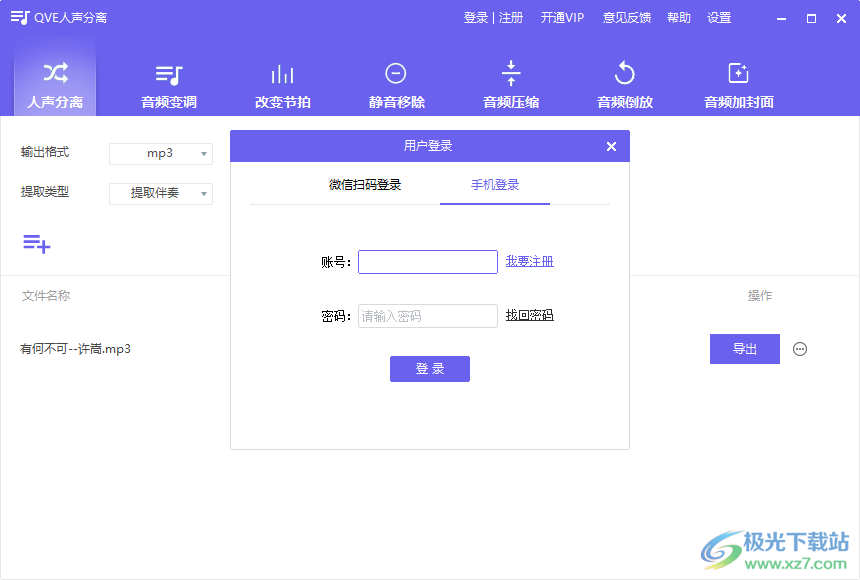
Task: Click the 找回密码 password recovery link
Action: 528,315
